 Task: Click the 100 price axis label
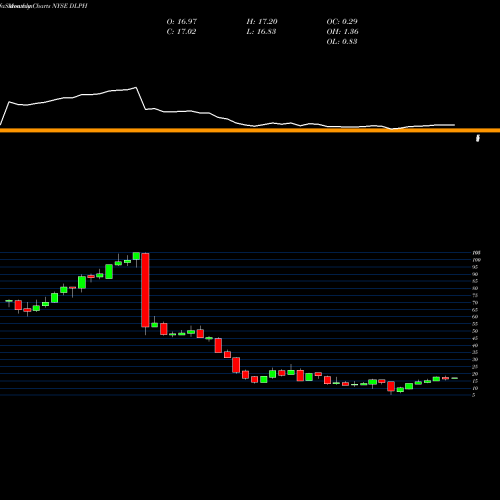click(476, 260)
